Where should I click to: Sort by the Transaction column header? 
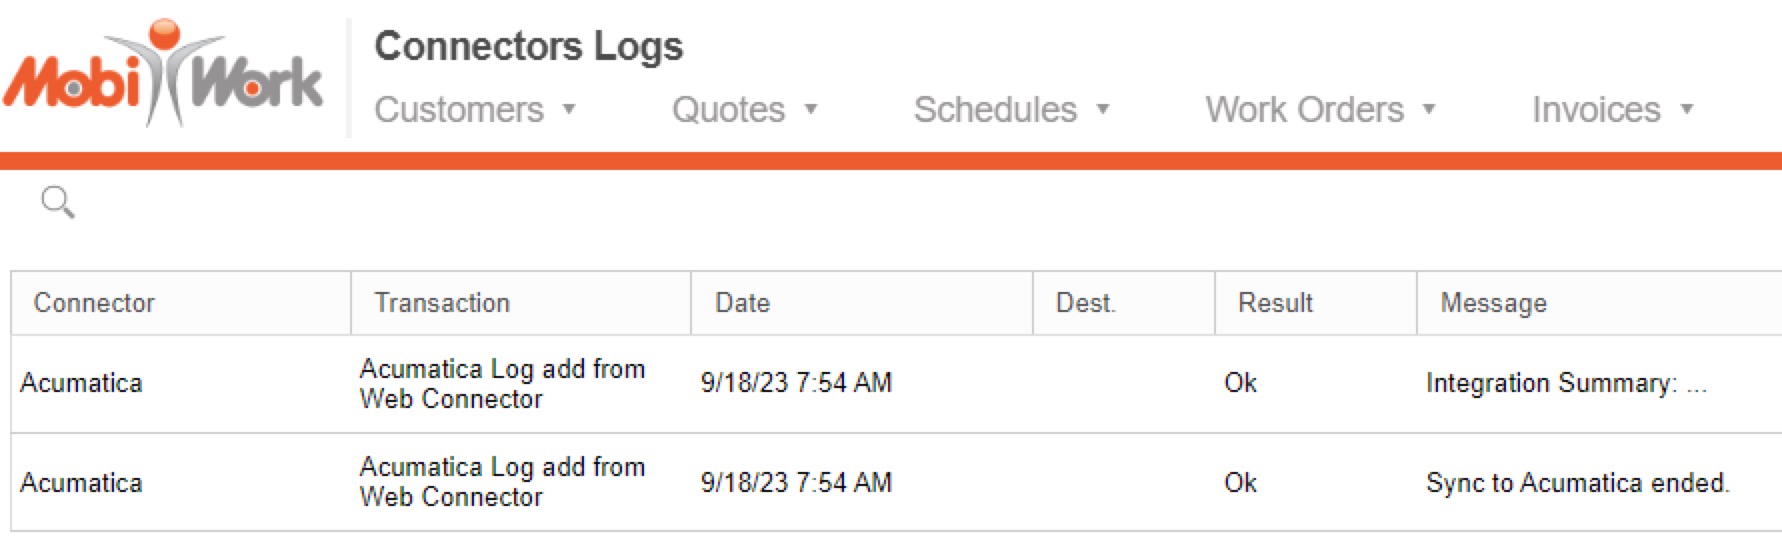(x=442, y=303)
